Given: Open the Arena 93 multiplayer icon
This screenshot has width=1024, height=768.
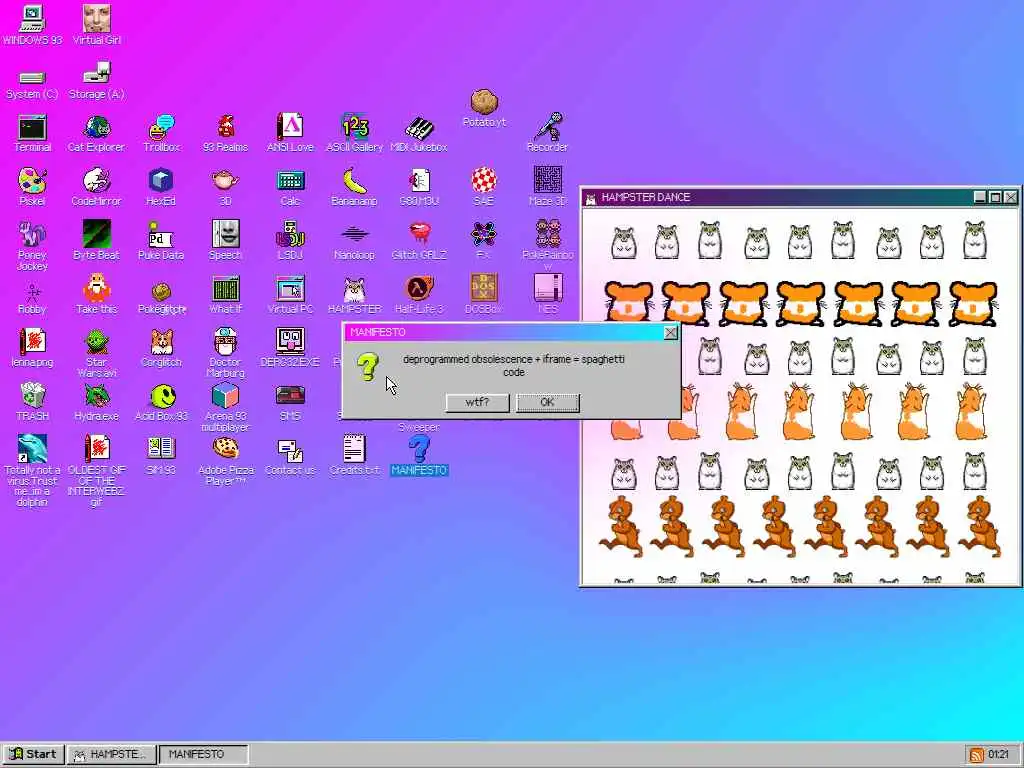Looking at the screenshot, I should tap(225, 408).
